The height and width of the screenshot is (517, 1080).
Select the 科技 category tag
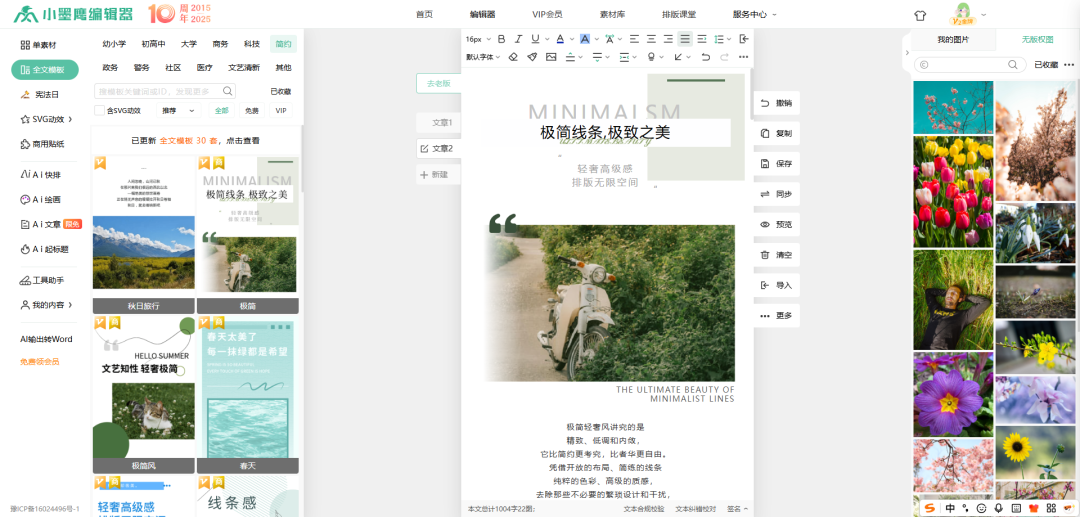(252, 44)
